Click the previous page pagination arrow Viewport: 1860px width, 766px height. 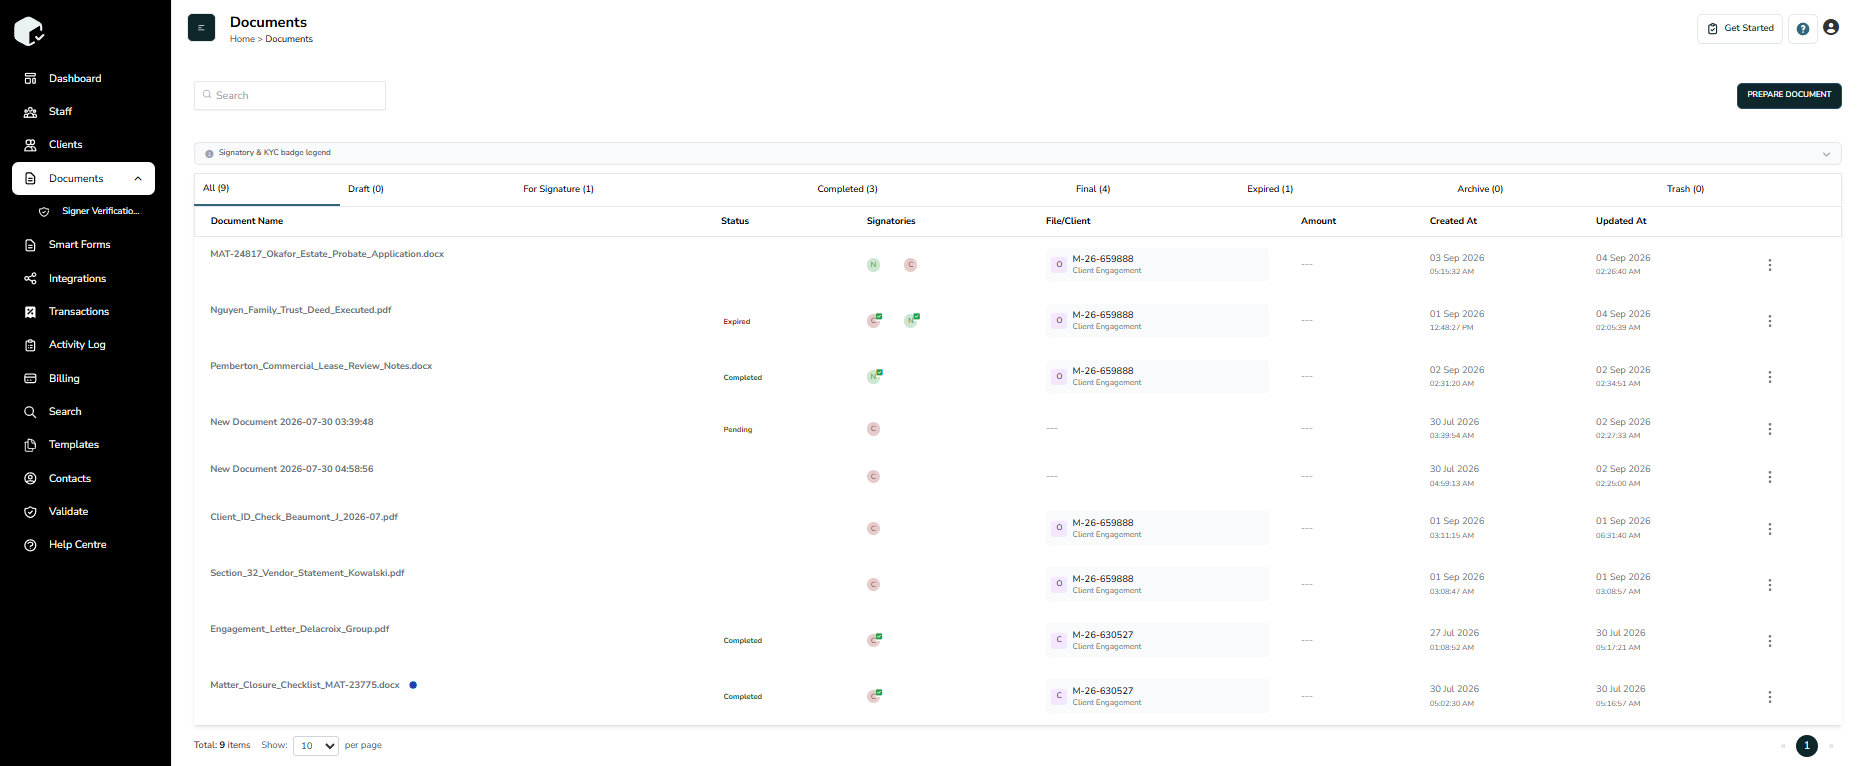(1783, 746)
